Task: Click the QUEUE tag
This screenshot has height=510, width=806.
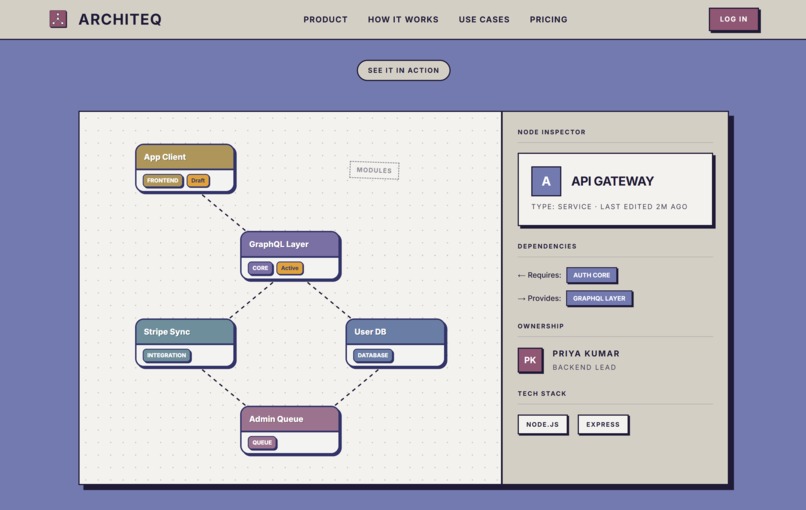Action: tap(262, 443)
